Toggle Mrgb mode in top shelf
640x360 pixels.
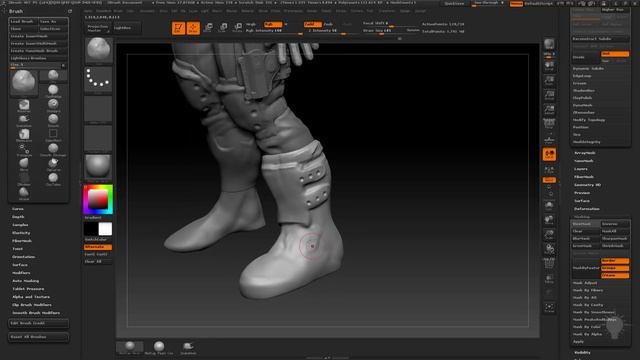pos(252,24)
